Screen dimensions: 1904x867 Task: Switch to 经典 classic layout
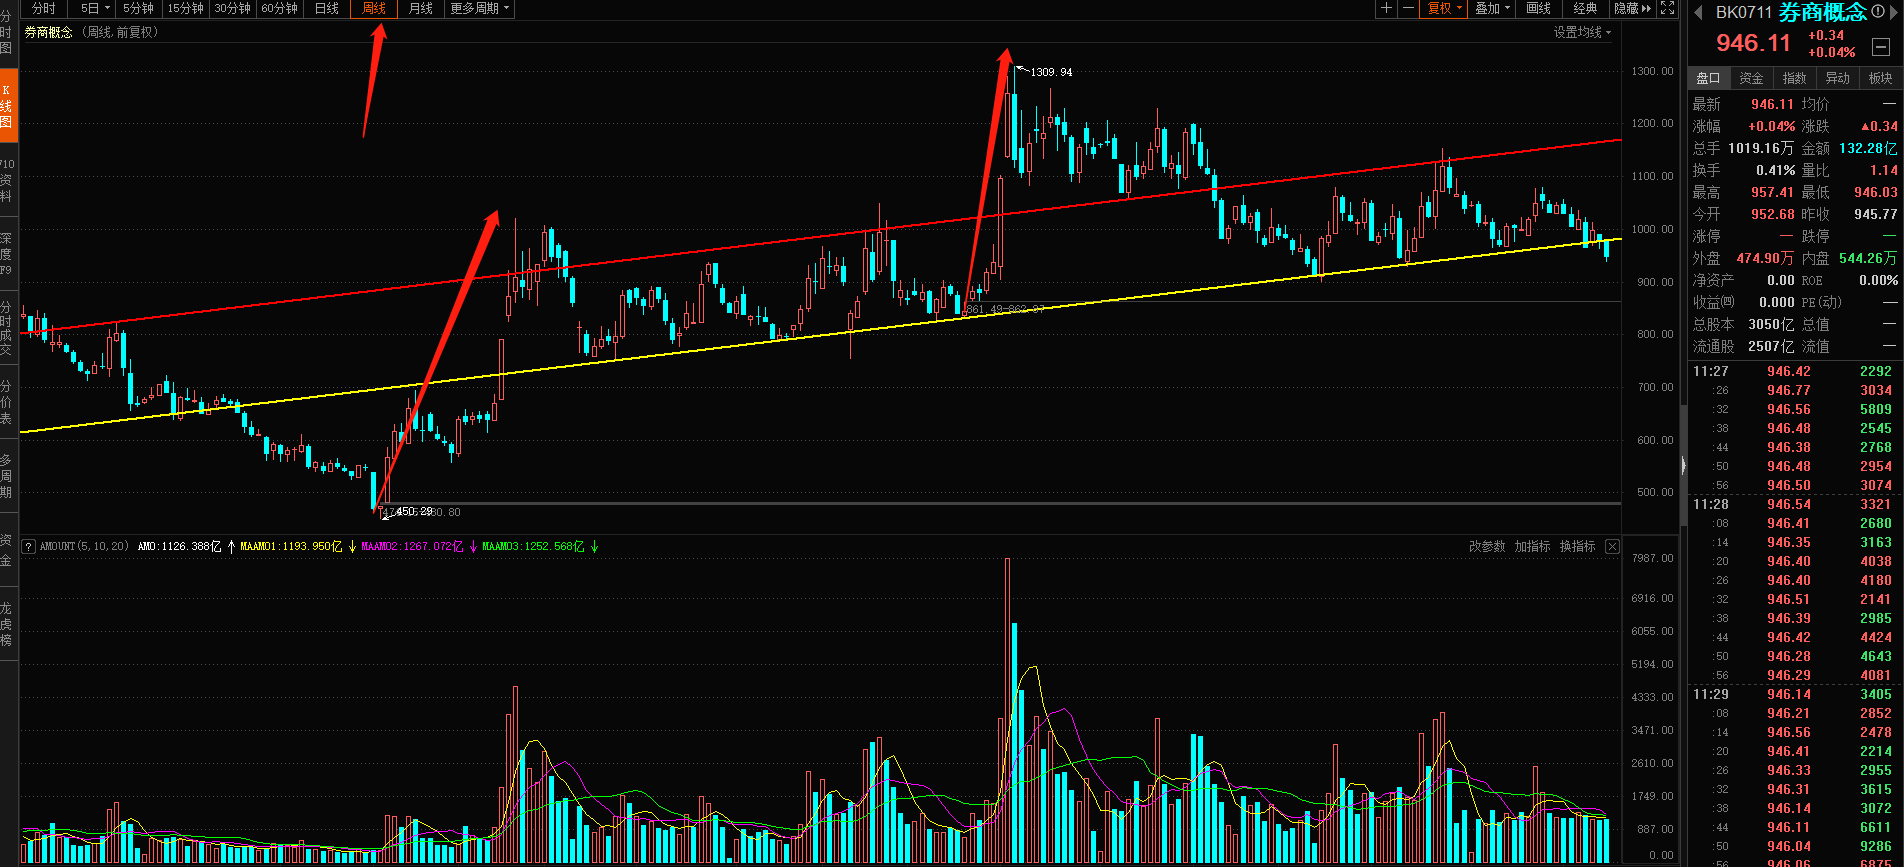coord(1585,8)
